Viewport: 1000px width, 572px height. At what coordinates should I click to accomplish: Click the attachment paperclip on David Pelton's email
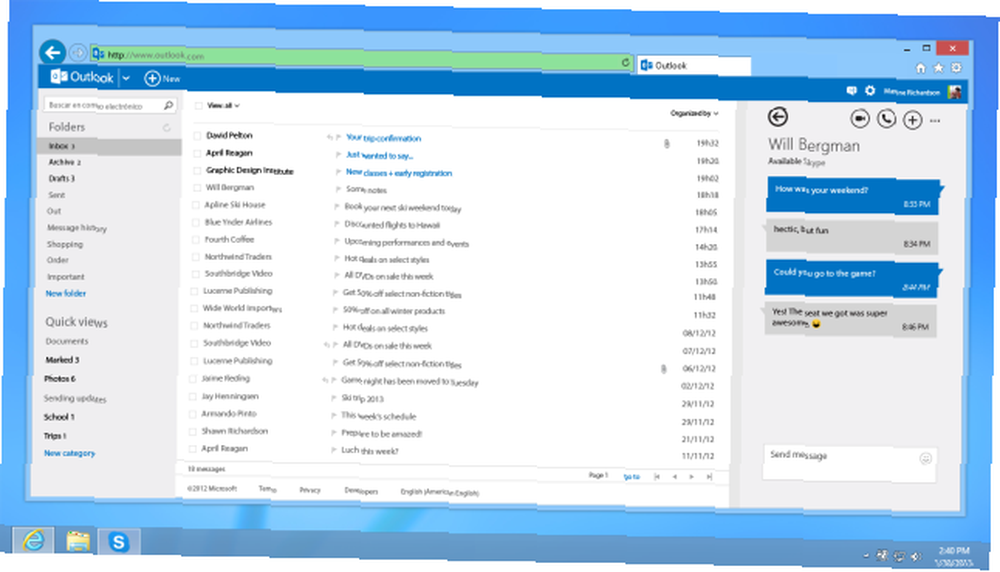(x=666, y=143)
